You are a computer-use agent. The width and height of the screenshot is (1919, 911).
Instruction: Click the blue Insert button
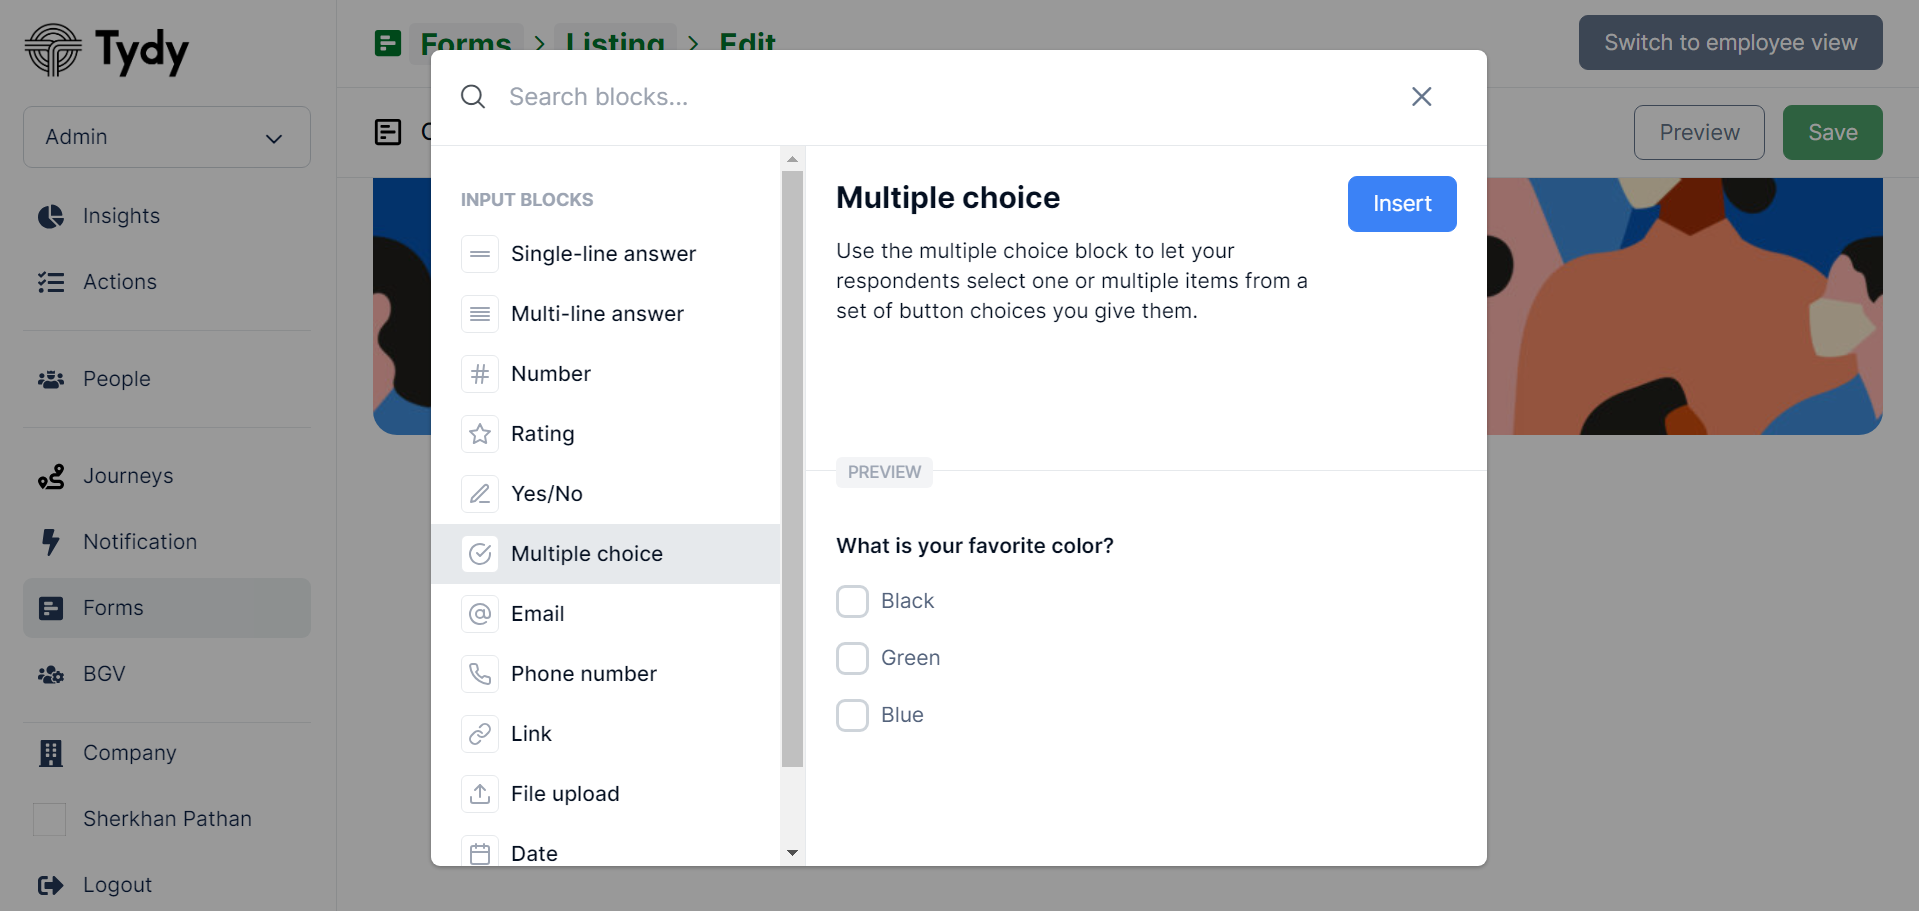[1402, 204]
